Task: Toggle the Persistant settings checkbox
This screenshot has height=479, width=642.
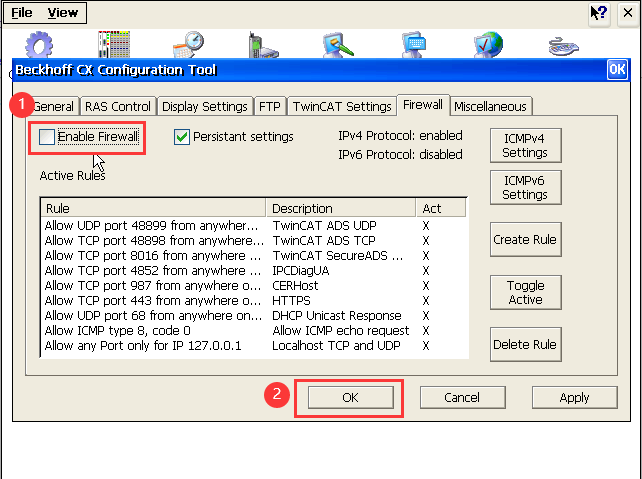Action: (182, 137)
